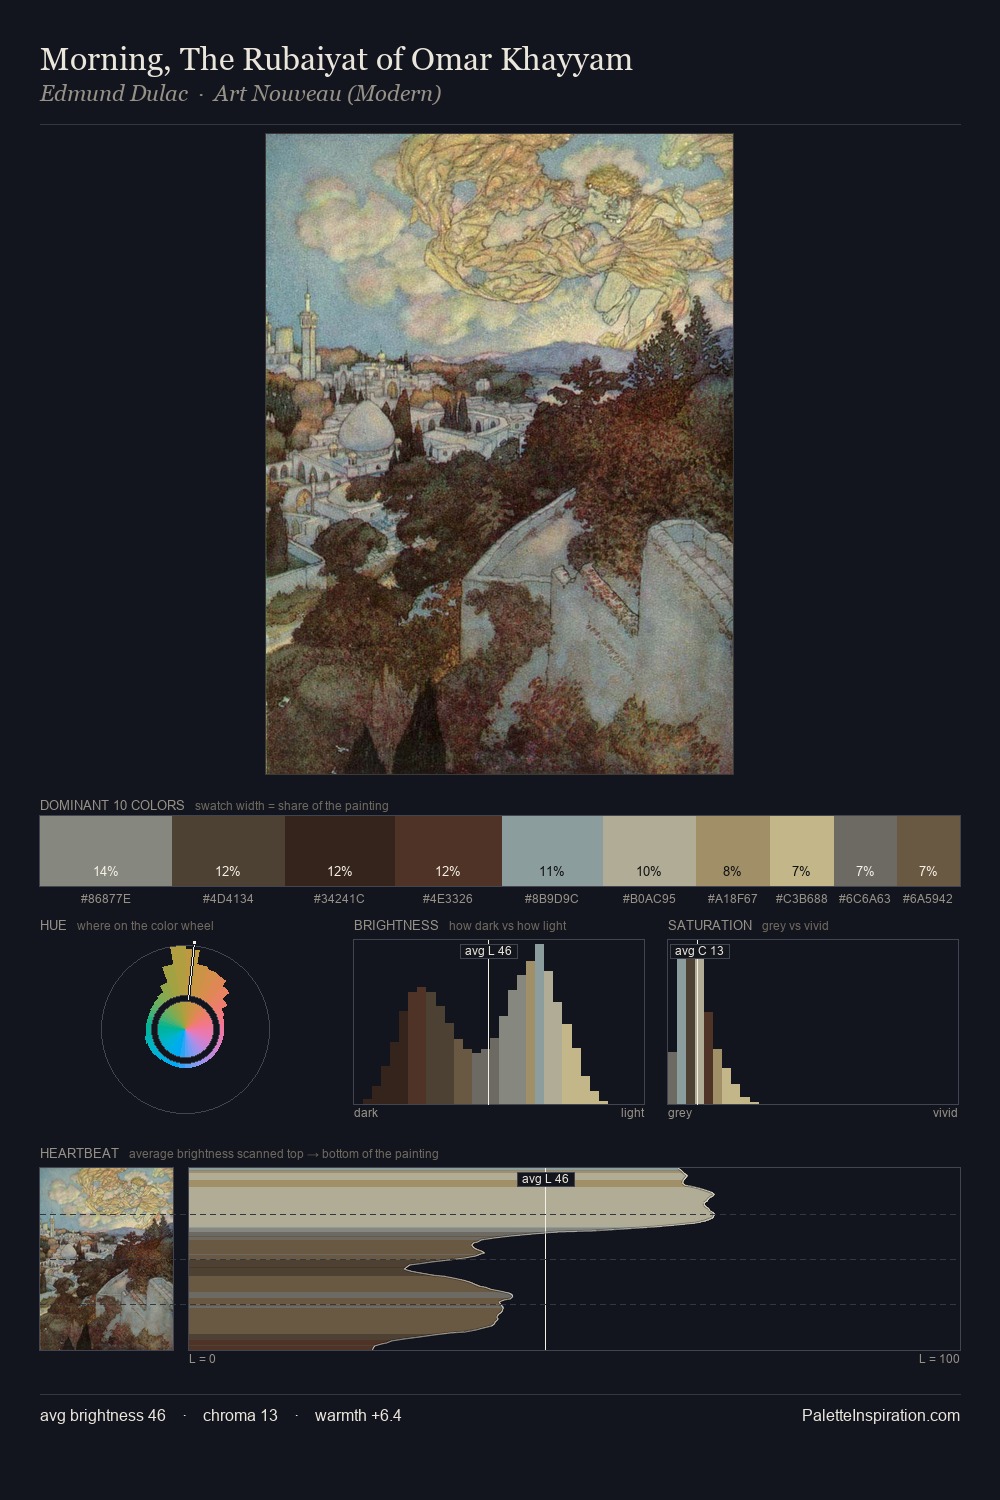Click the title 'Morning, The Rubaiyat of Omar Khayyam'

[x=336, y=60]
